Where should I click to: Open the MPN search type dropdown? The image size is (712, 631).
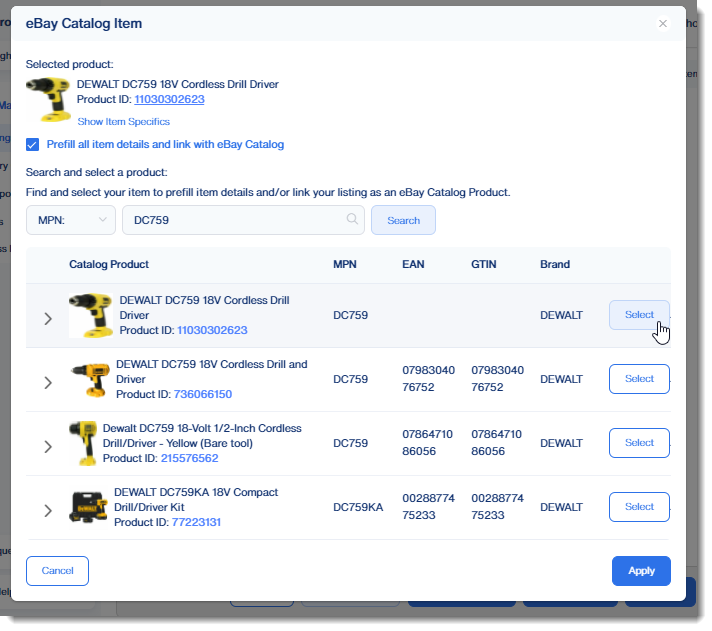coord(71,220)
